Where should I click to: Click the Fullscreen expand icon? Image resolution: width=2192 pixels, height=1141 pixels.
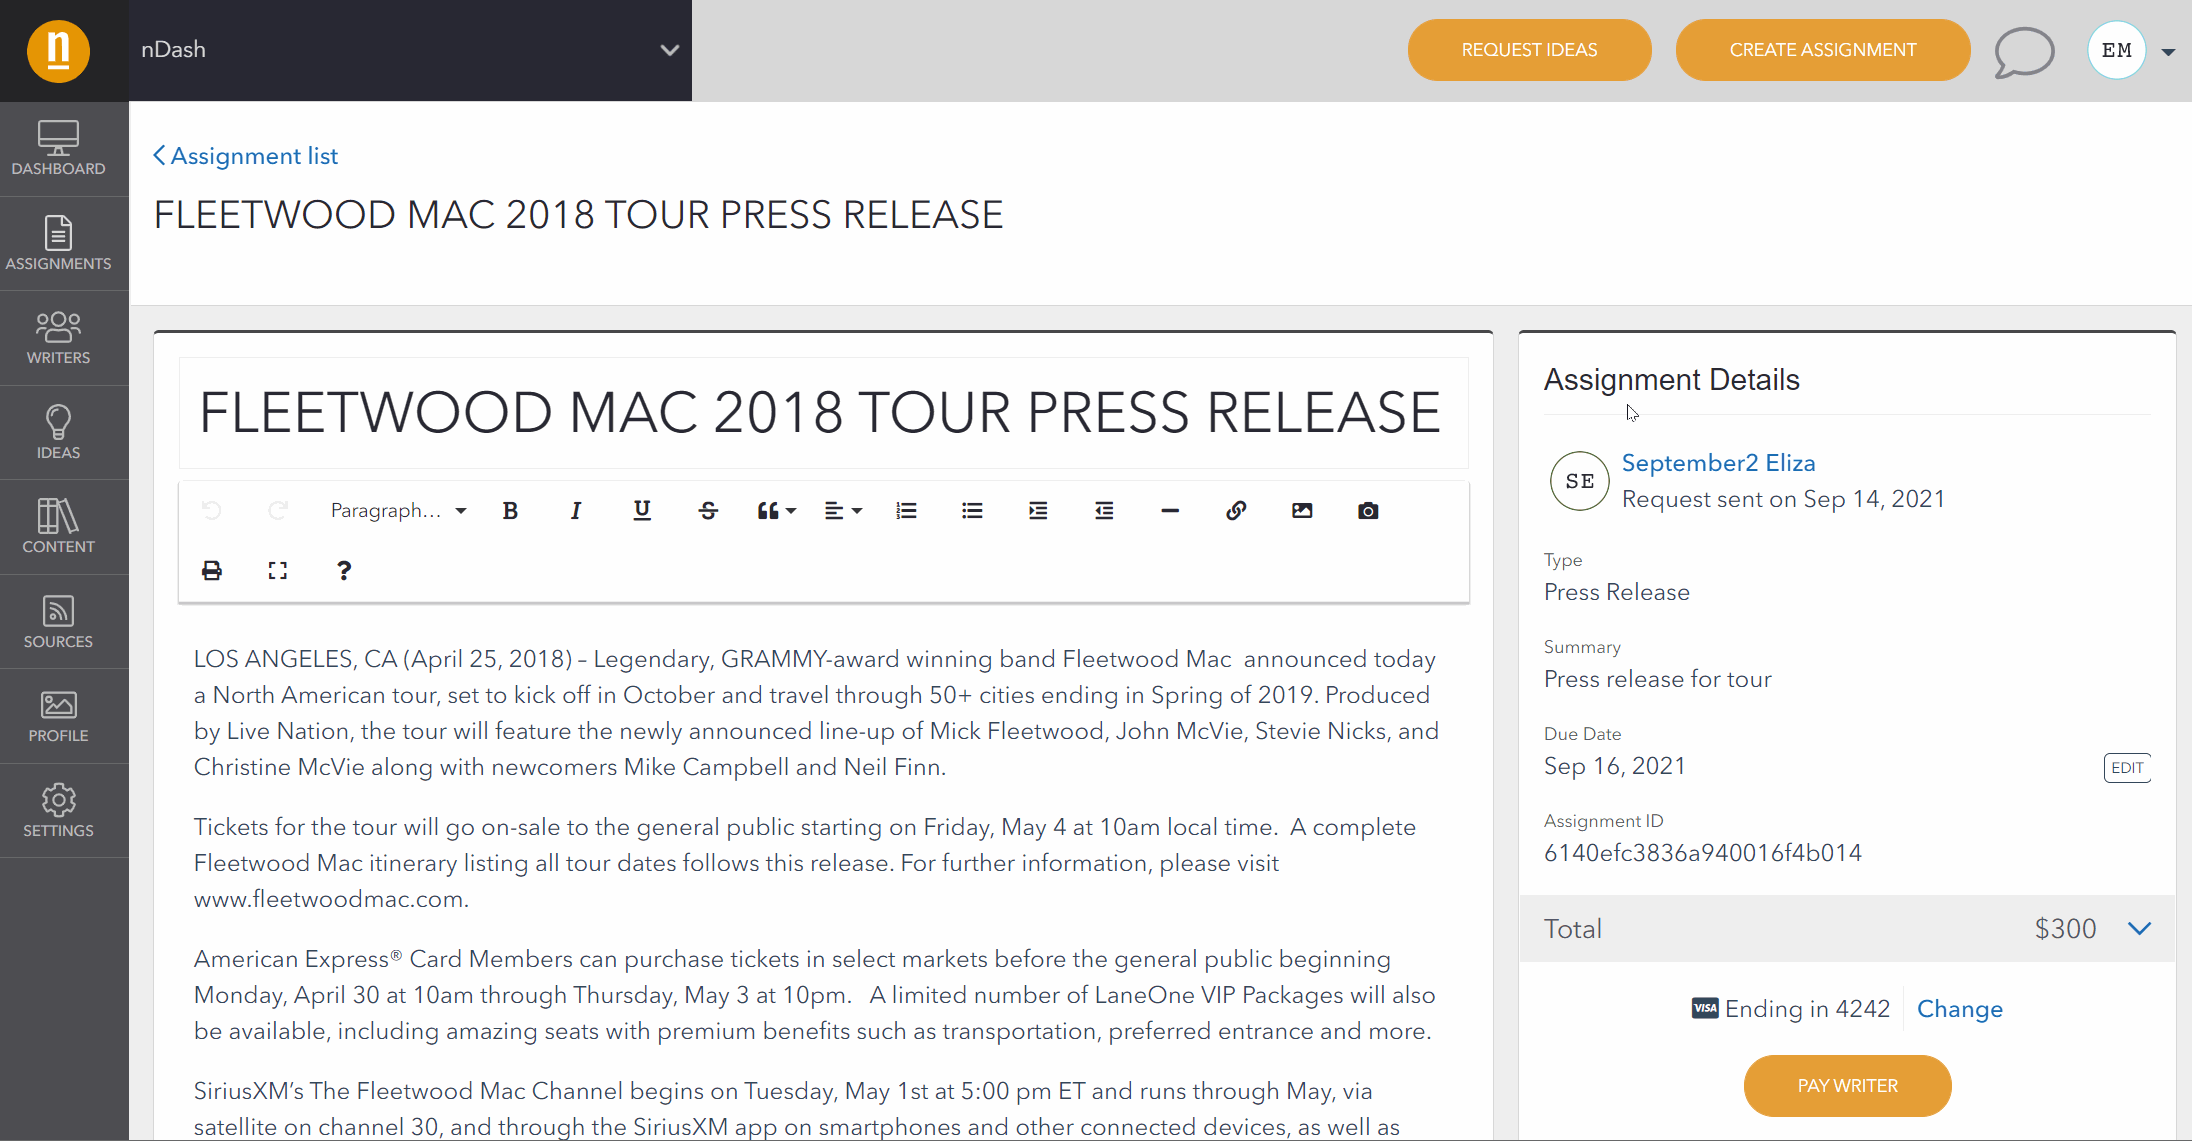(278, 570)
